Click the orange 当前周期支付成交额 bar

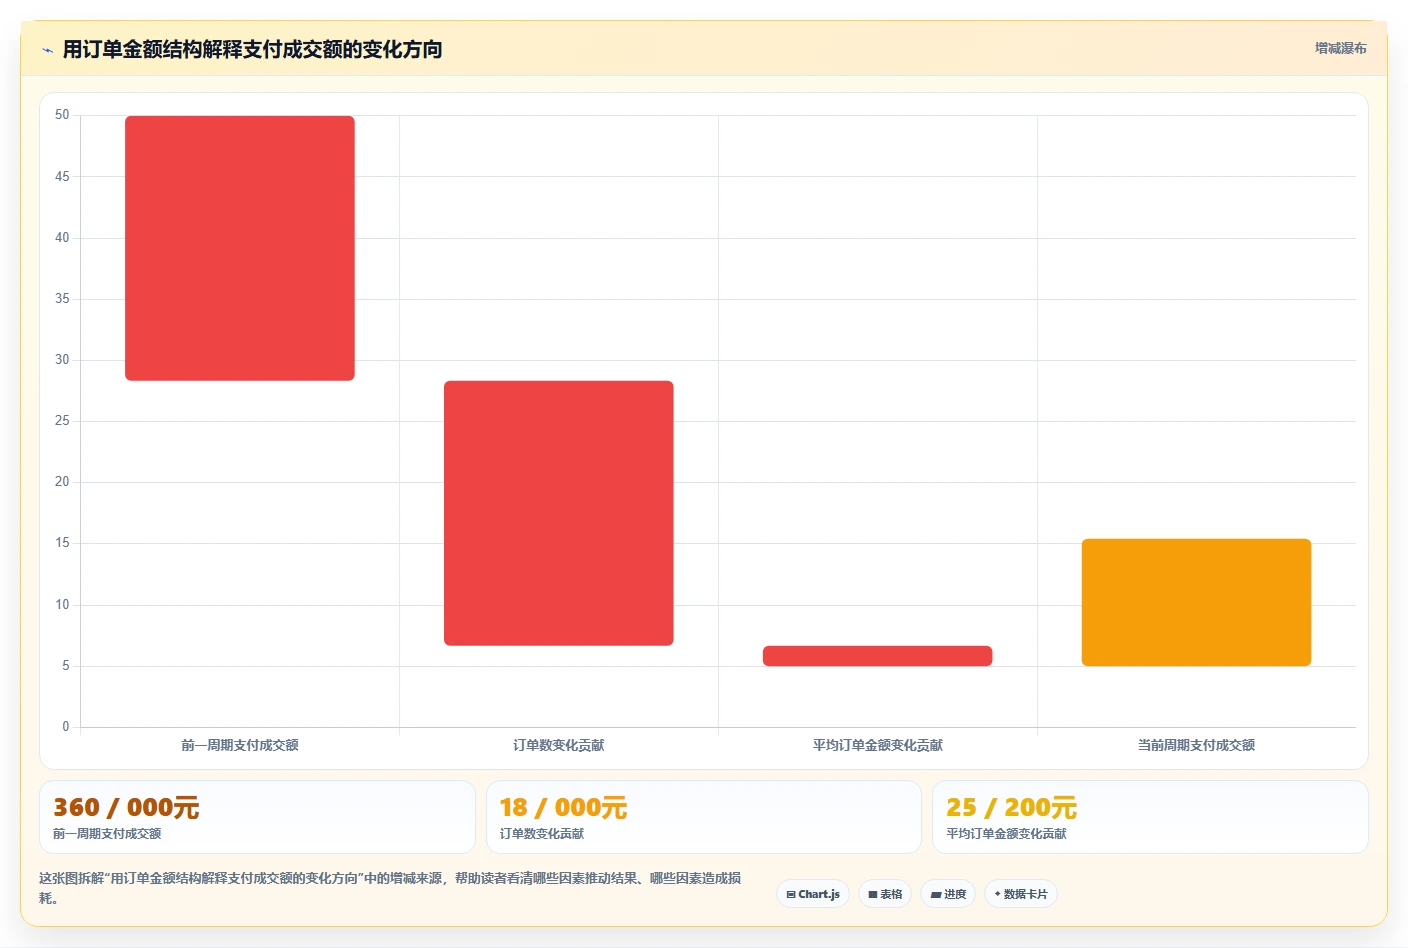pyautogui.click(x=1196, y=602)
